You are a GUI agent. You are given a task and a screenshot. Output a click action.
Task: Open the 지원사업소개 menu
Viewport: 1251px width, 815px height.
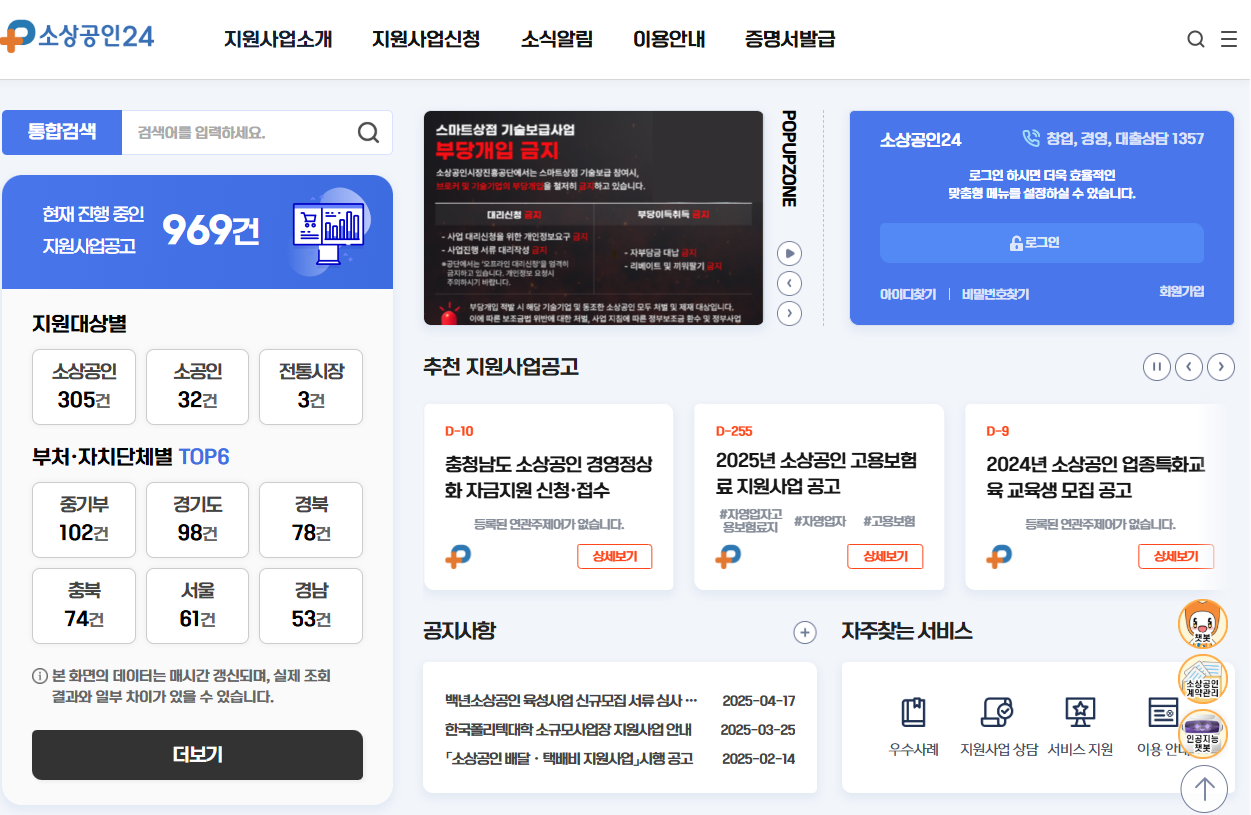278,39
